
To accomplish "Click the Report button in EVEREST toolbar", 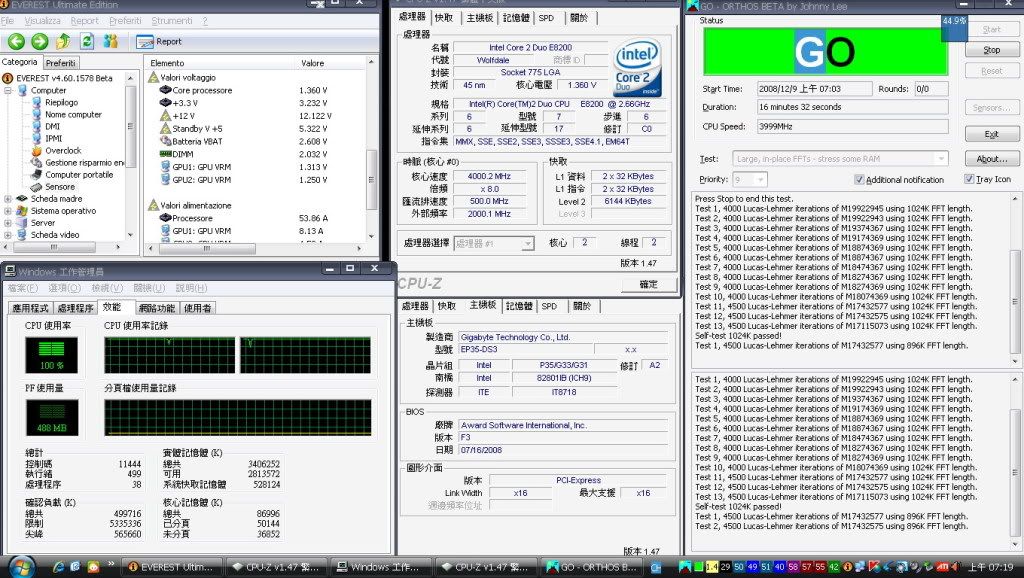I will (x=159, y=42).
